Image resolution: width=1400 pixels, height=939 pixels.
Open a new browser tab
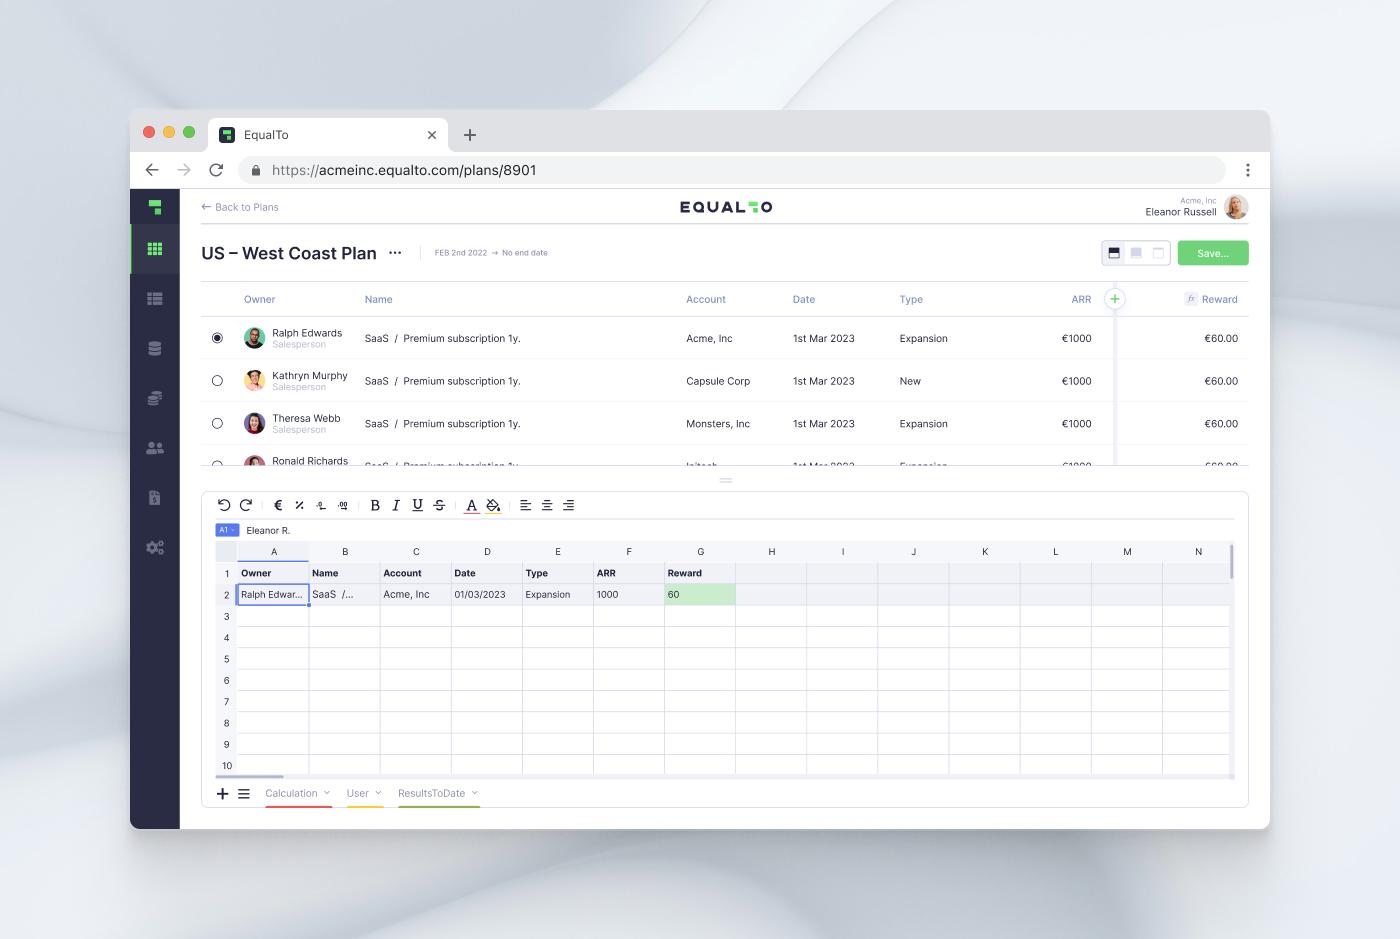(x=470, y=135)
